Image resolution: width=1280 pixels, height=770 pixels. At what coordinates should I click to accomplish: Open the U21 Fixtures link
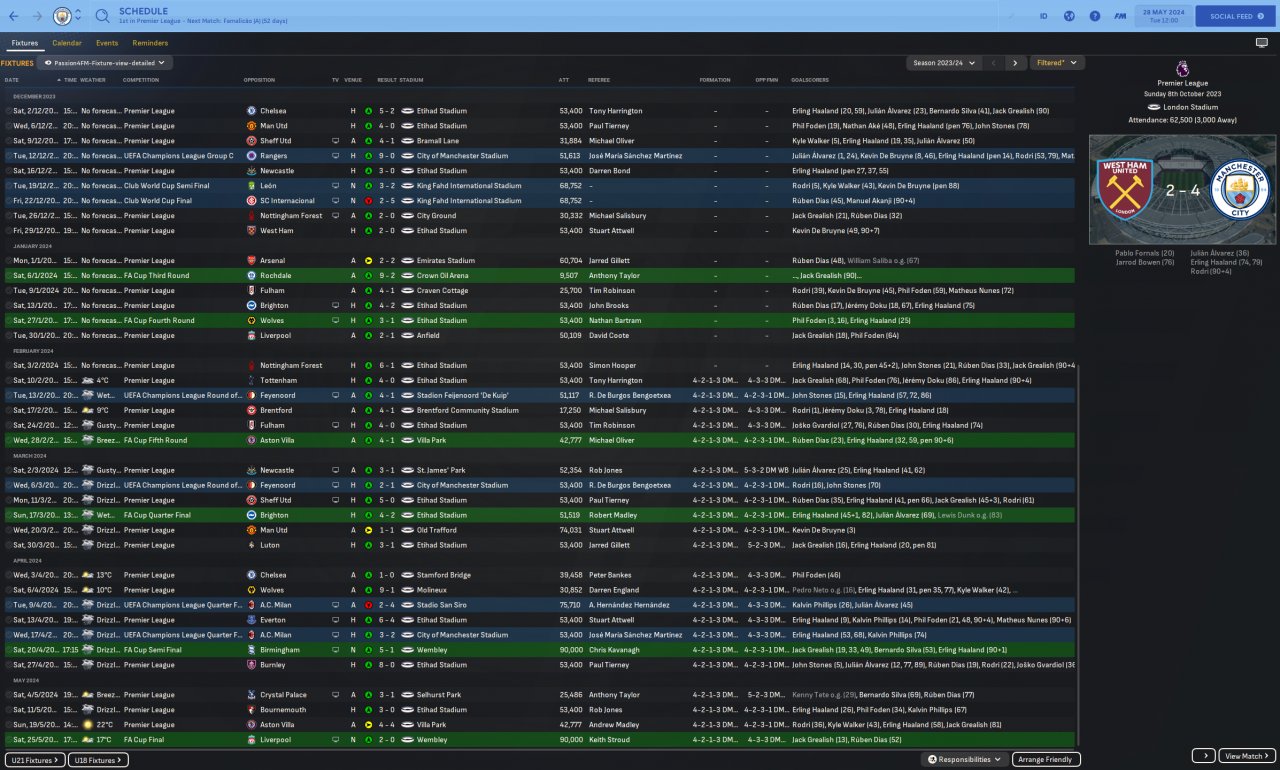35,760
